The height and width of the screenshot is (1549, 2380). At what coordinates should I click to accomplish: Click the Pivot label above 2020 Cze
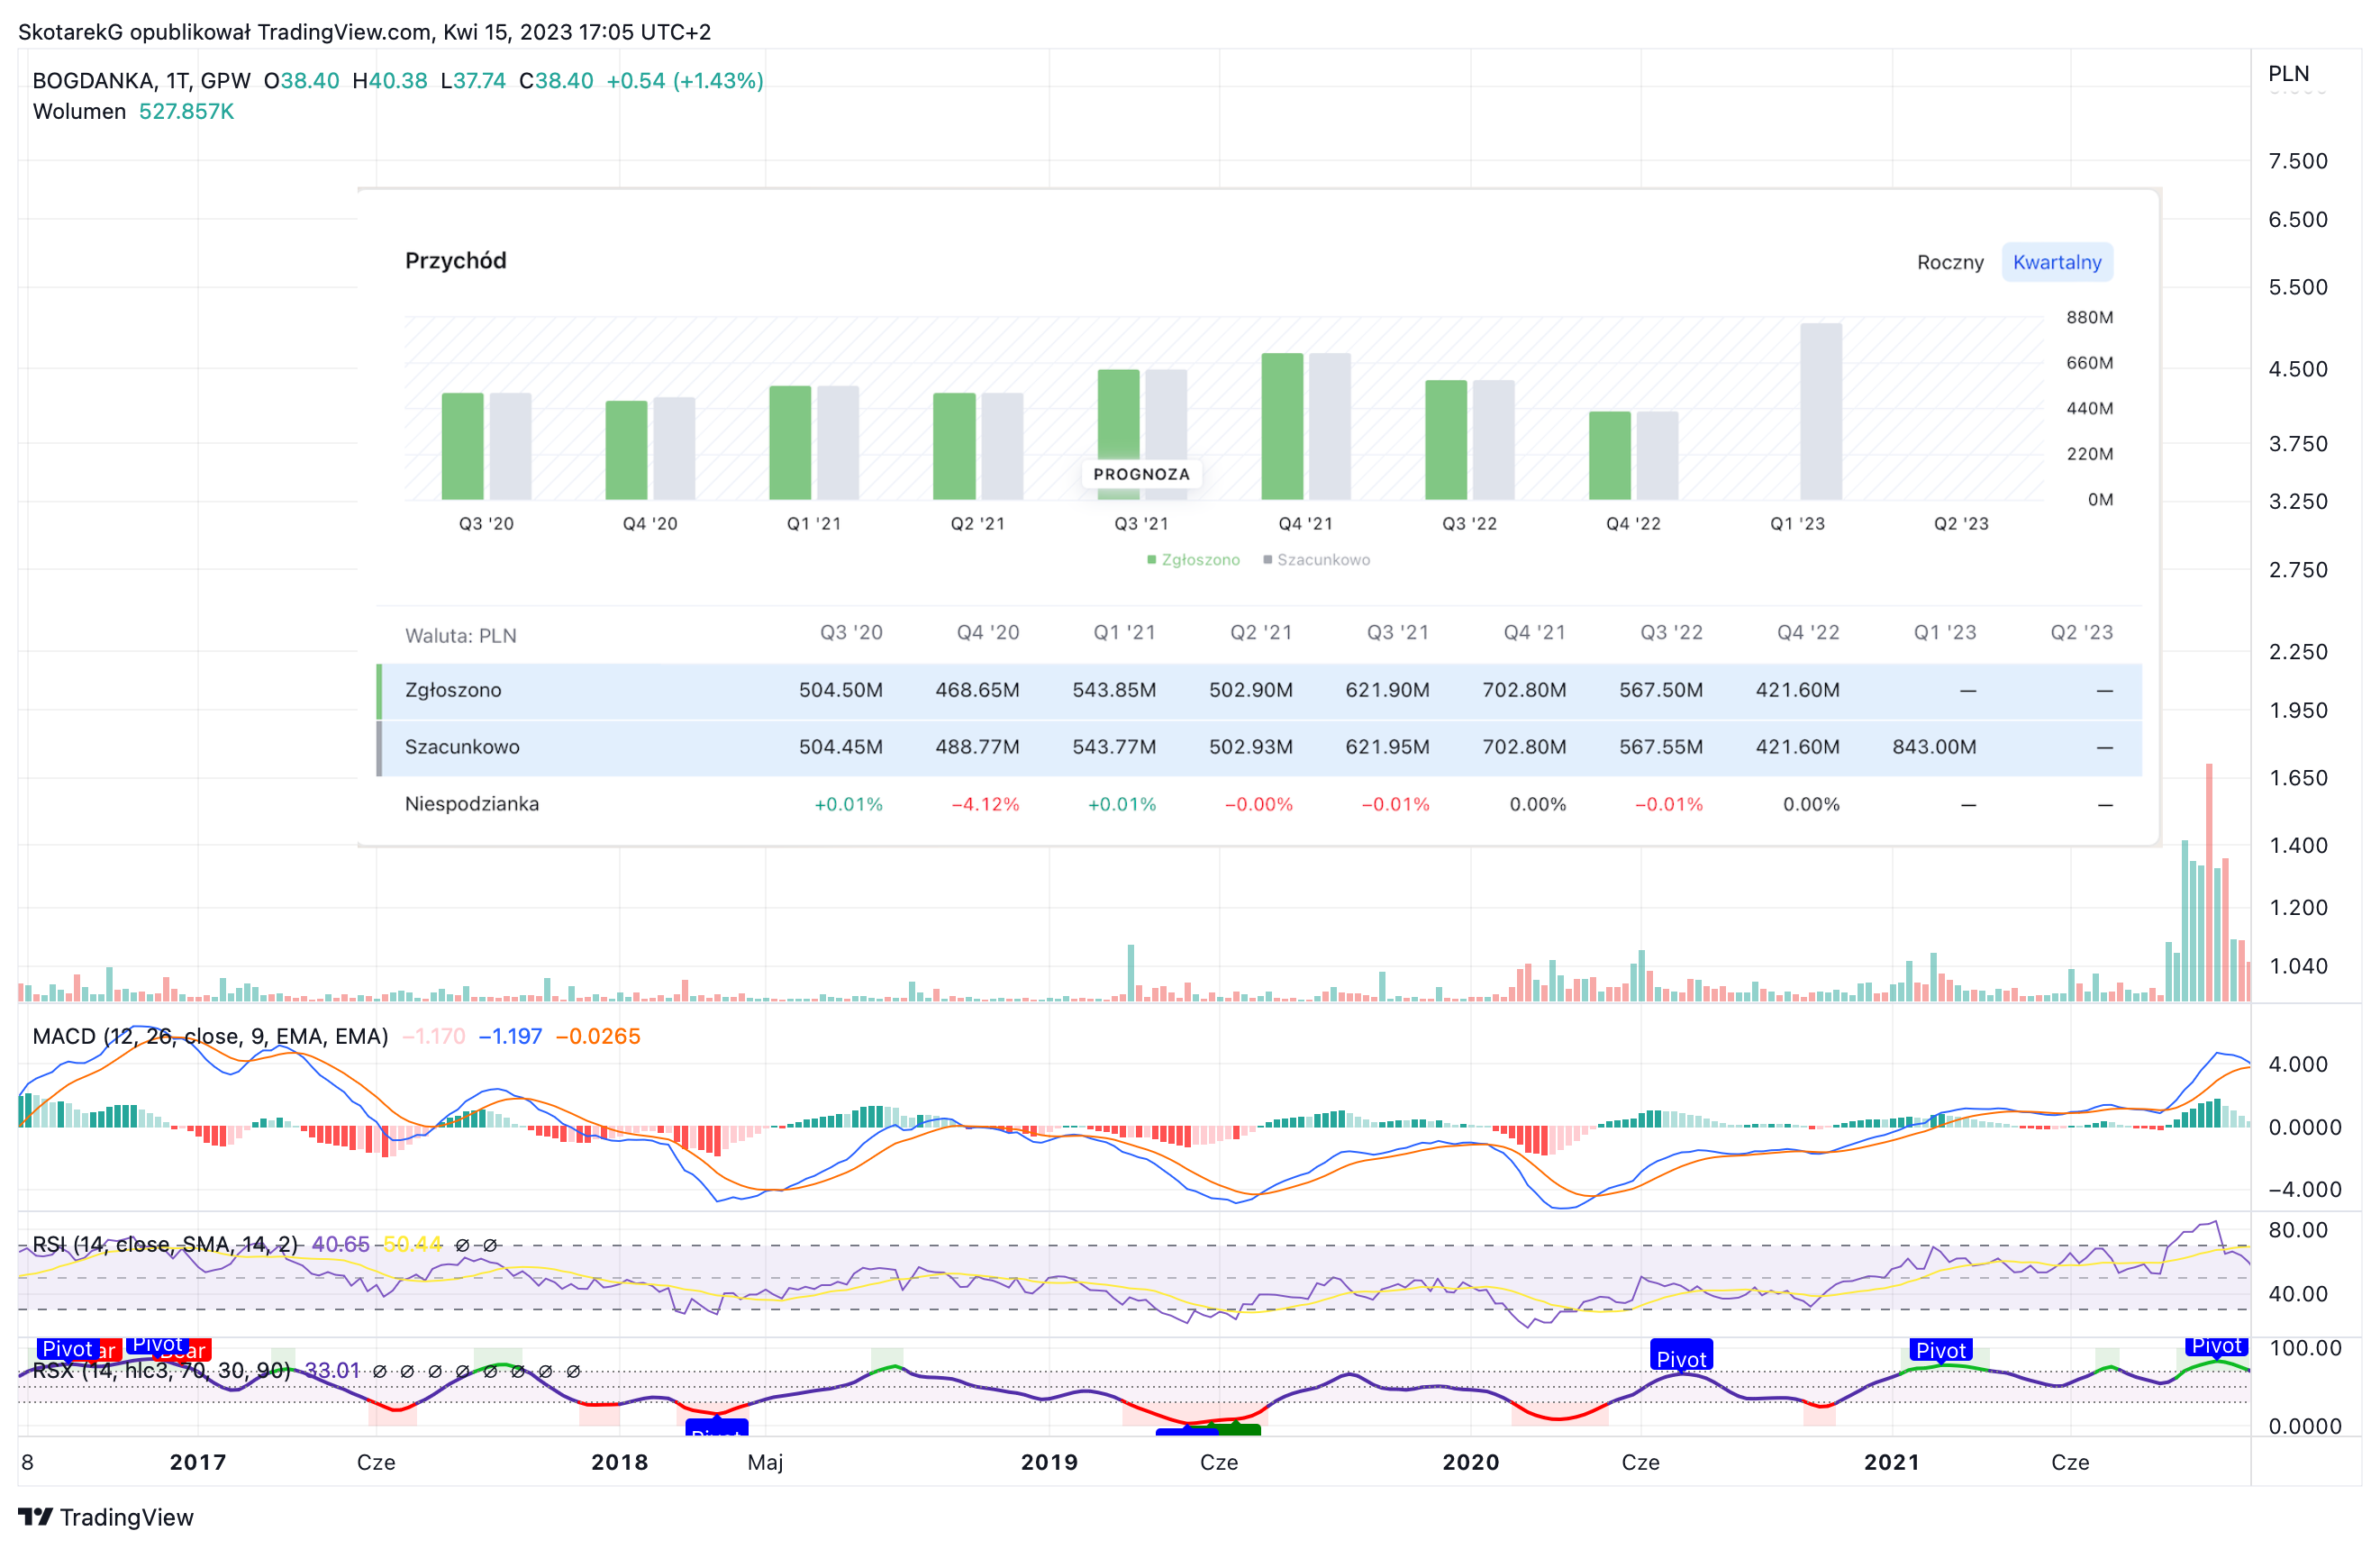(x=1680, y=1358)
